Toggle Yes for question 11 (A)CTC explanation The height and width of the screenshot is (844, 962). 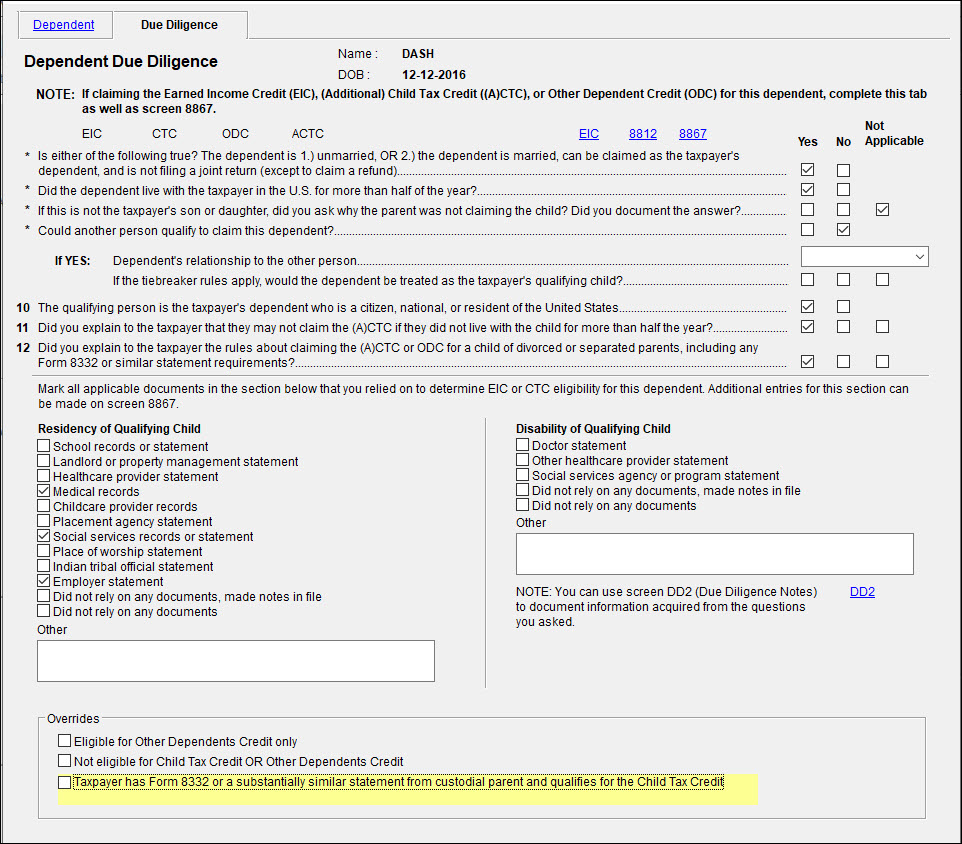[807, 327]
